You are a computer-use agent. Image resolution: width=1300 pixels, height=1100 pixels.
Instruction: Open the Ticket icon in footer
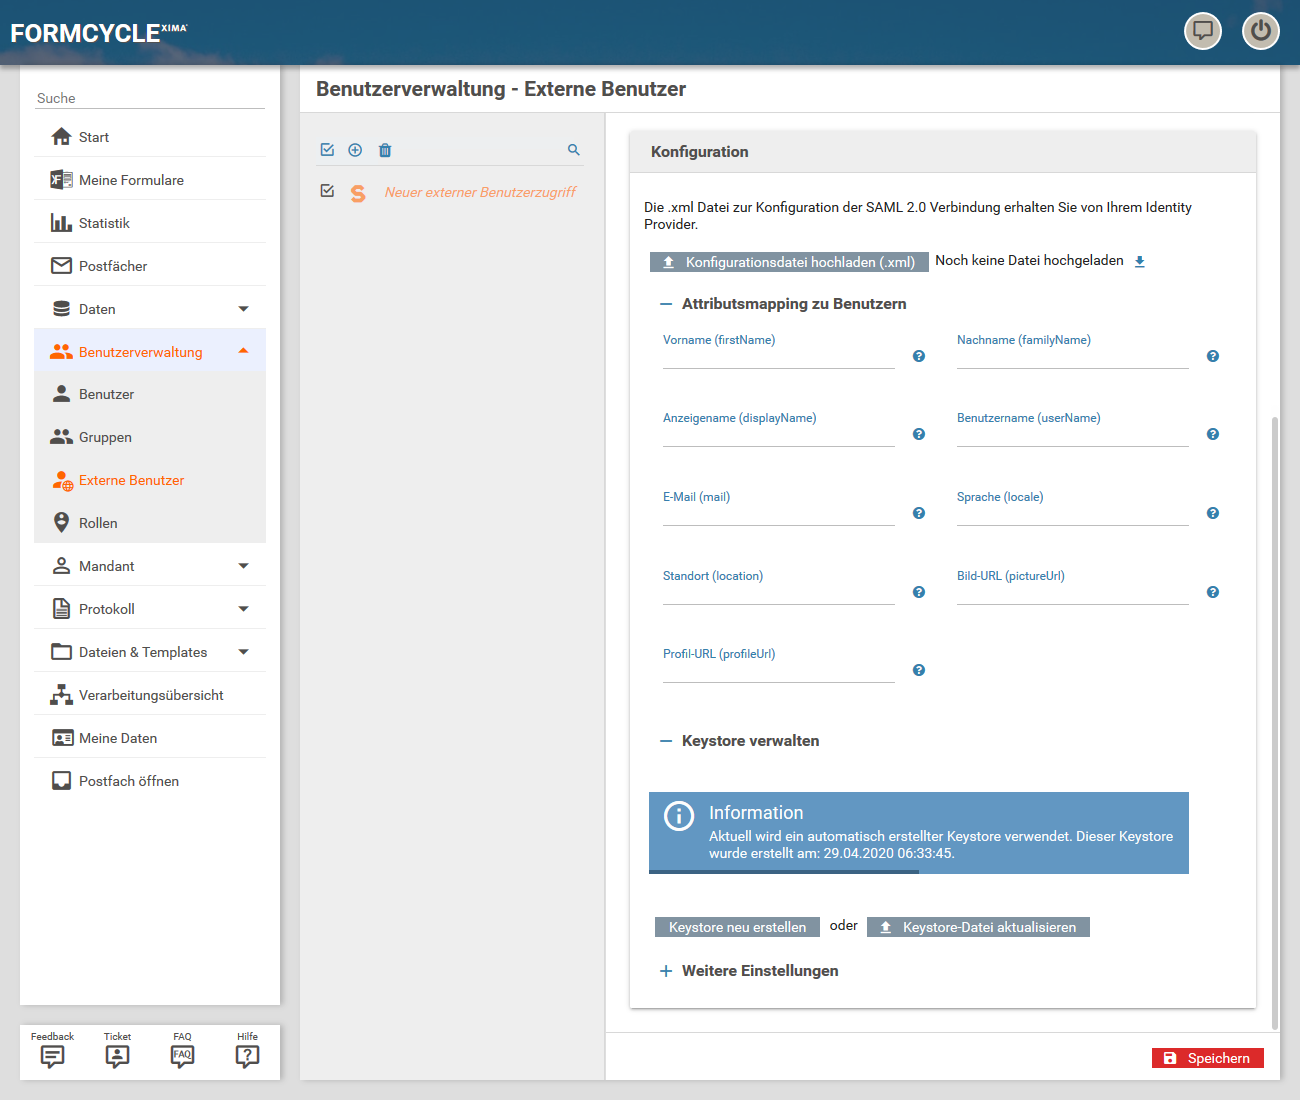click(x=117, y=1055)
